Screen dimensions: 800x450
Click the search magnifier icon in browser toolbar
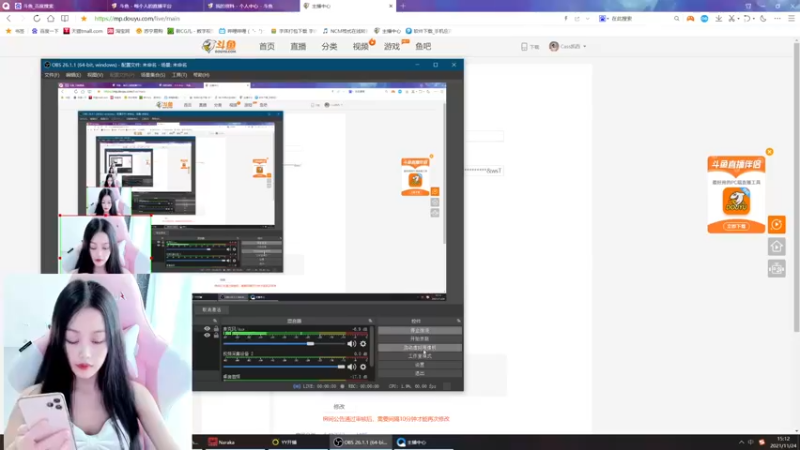677,18
